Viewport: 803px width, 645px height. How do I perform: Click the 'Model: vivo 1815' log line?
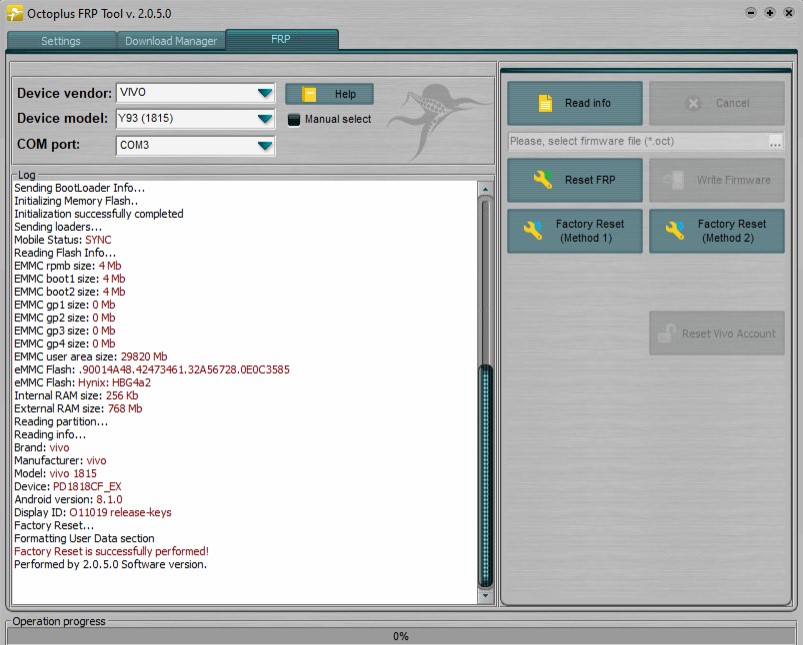pos(55,473)
